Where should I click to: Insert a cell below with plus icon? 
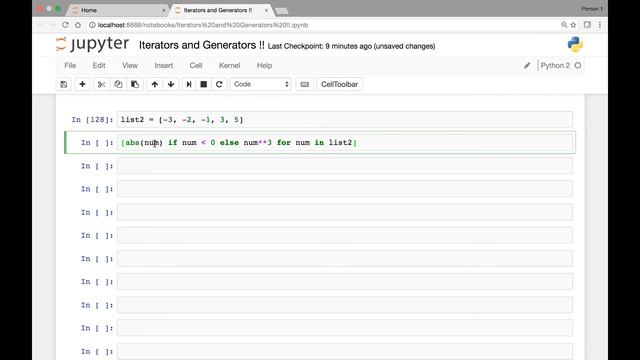(x=82, y=84)
